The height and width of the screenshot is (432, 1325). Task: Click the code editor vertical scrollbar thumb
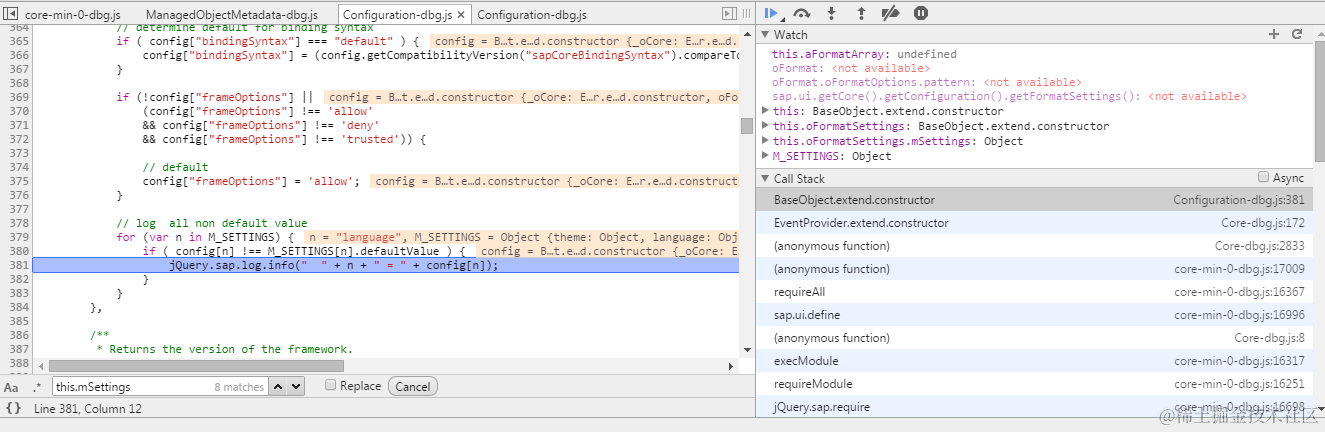[746, 125]
